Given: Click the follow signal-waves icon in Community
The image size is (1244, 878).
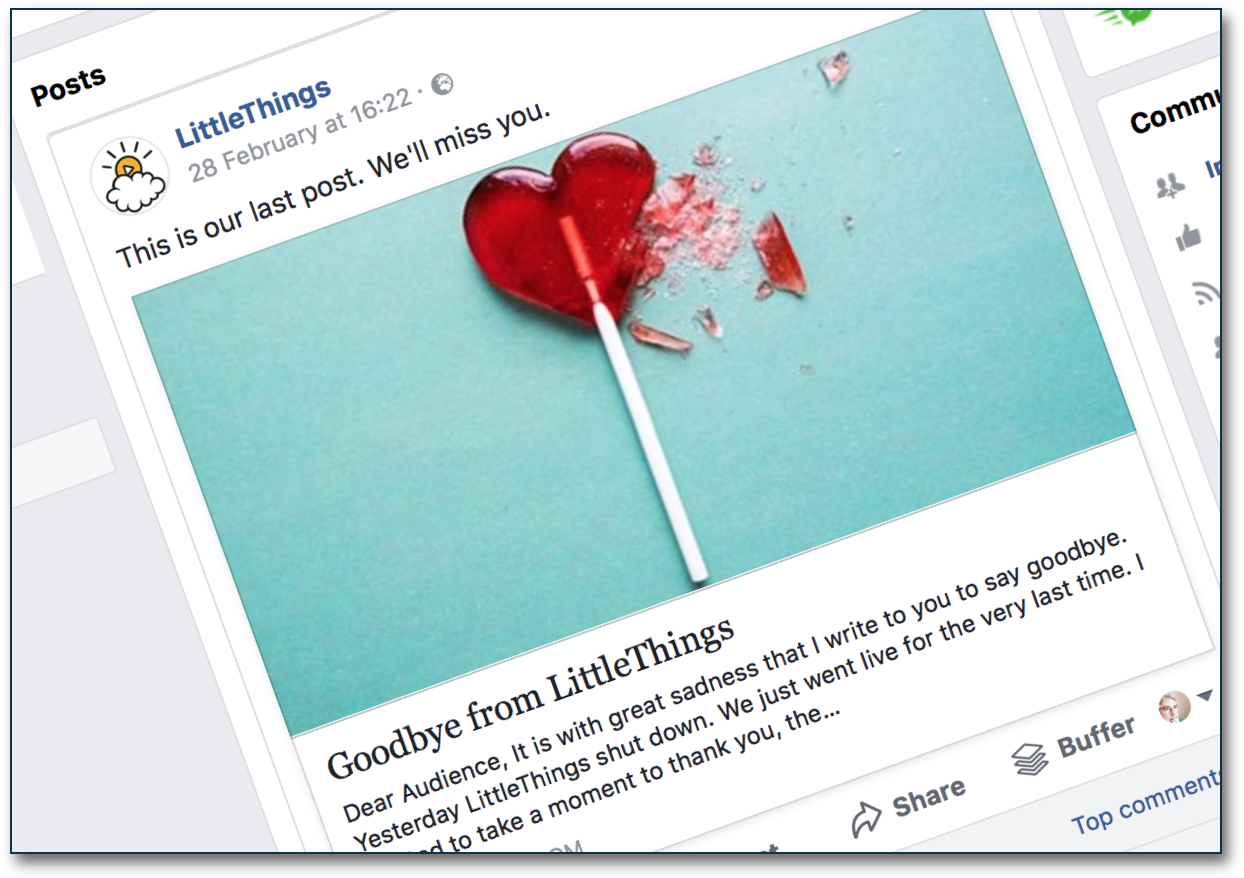Looking at the screenshot, I should 1208,294.
